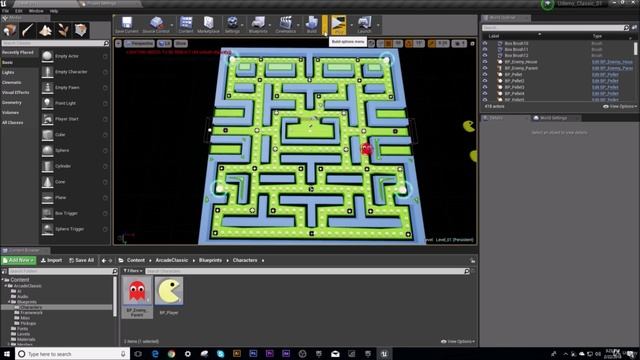Open Build options dropdown arrow
Screen dimensions: 640x360
tap(325, 25)
